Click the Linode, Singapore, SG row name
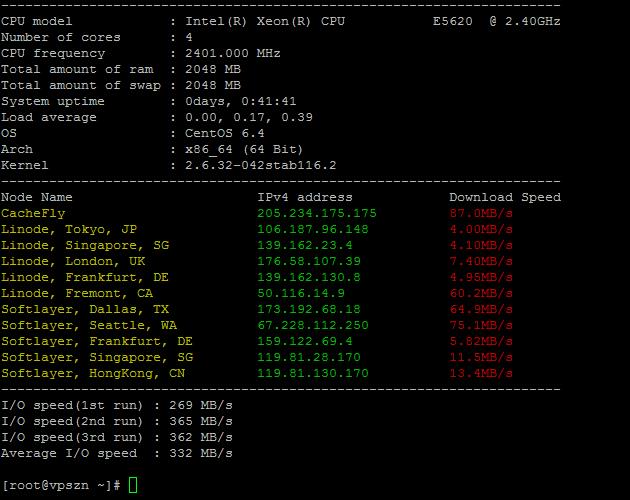The width and height of the screenshot is (630, 500). [85, 246]
